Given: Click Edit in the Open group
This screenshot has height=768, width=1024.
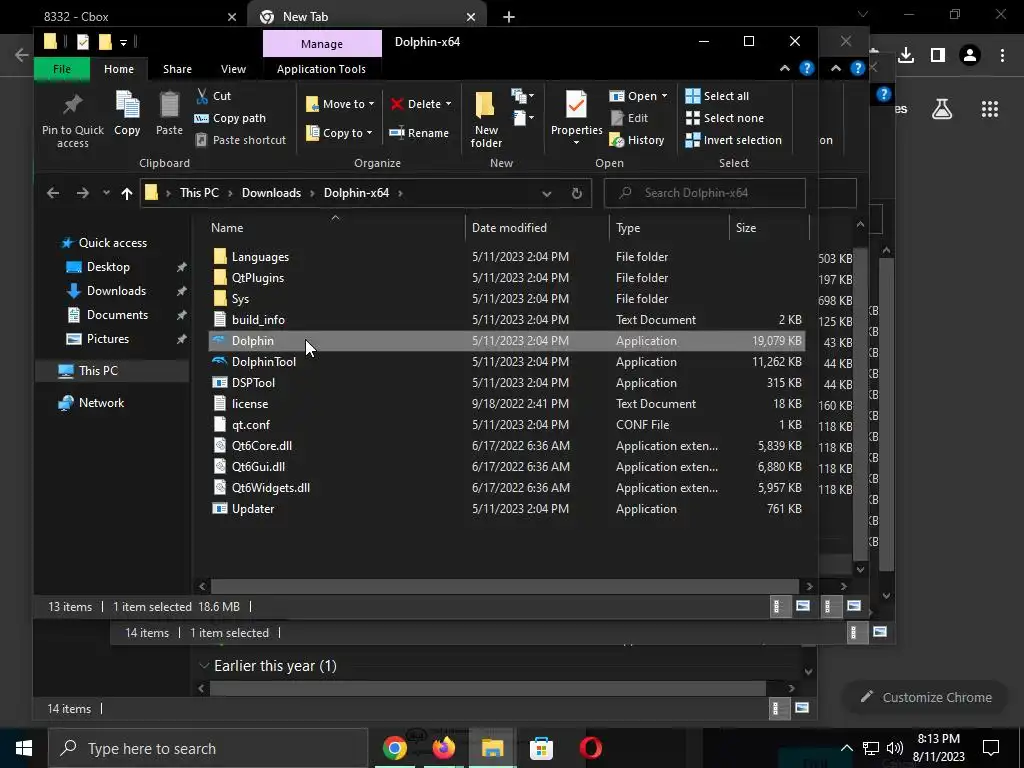Looking at the screenshot, I should [x=629, y=118].
